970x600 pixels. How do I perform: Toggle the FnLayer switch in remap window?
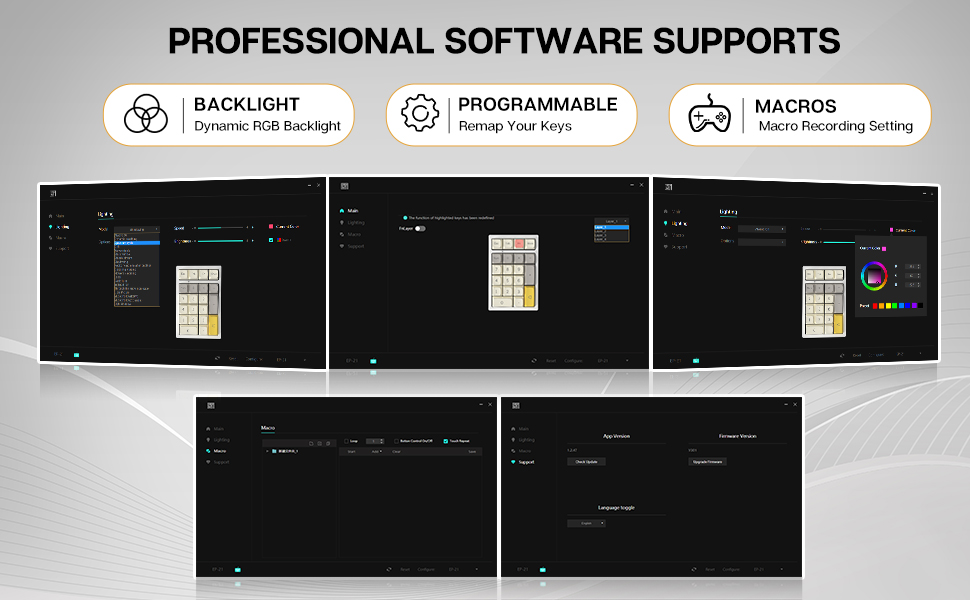coord(420,228)
